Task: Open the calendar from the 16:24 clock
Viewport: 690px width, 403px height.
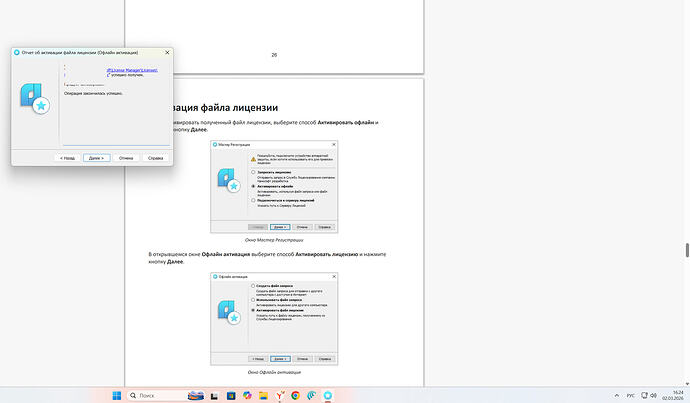Action: click(677, 395)
